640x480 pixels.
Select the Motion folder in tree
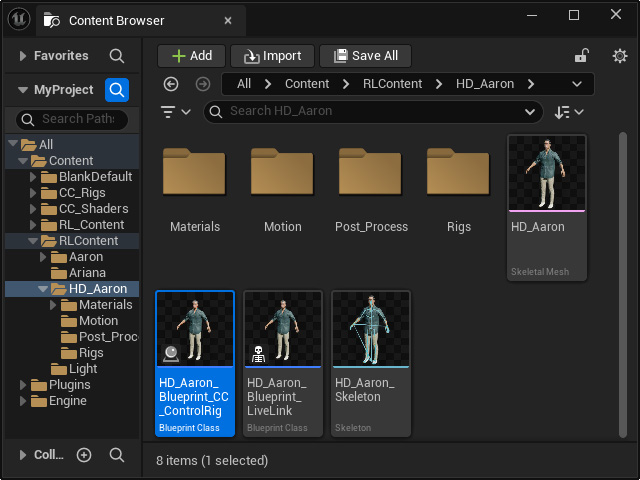coord(98,321)
